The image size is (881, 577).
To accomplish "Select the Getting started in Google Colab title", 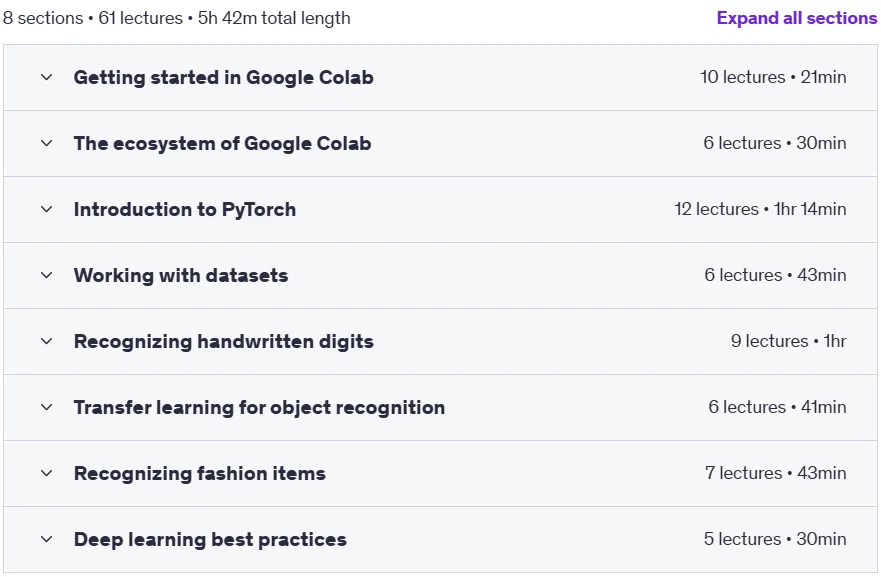I will tap(224, 78).
